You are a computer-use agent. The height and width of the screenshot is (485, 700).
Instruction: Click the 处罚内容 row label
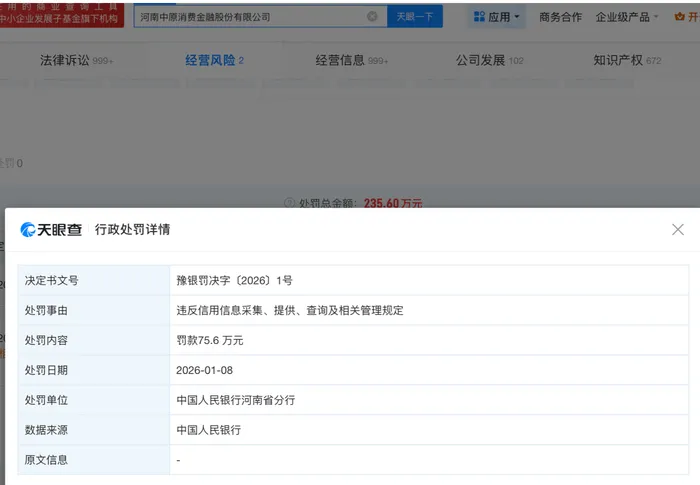click(46, 340)
